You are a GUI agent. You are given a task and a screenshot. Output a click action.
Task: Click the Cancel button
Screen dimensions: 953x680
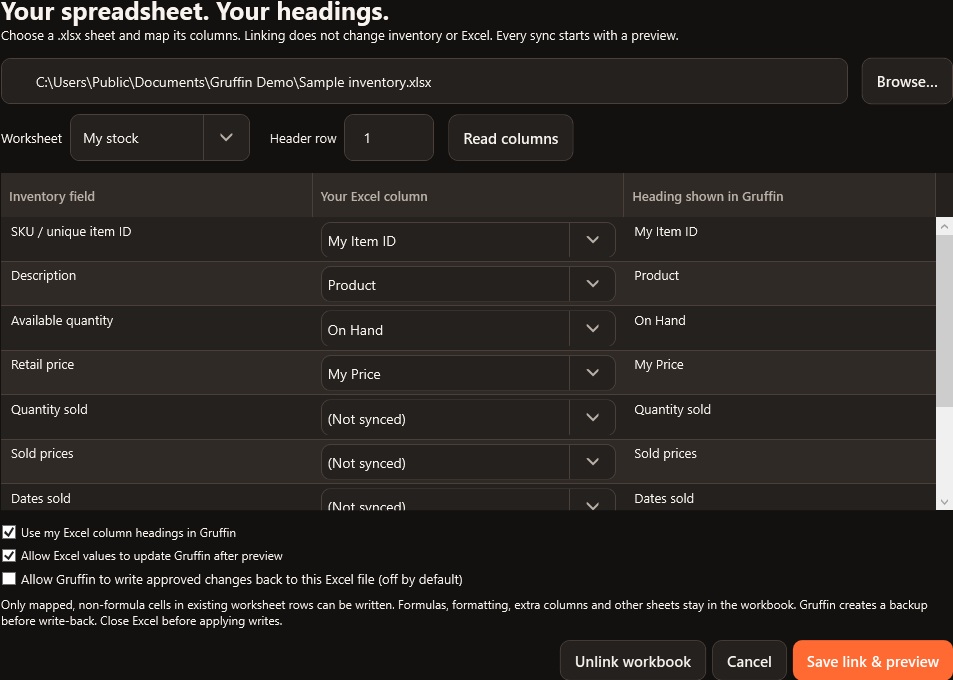coord(749,661)
